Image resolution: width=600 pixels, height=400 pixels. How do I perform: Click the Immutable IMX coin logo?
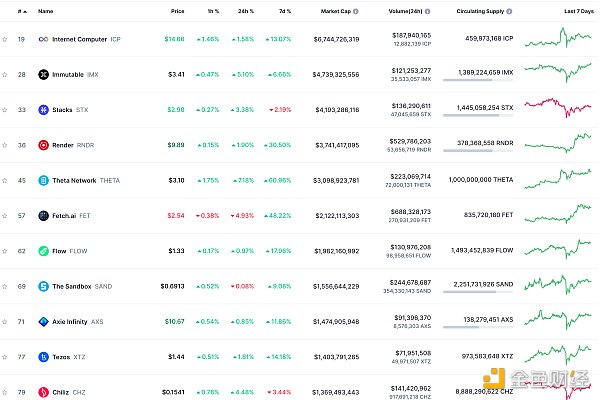[x=42, y=74]
